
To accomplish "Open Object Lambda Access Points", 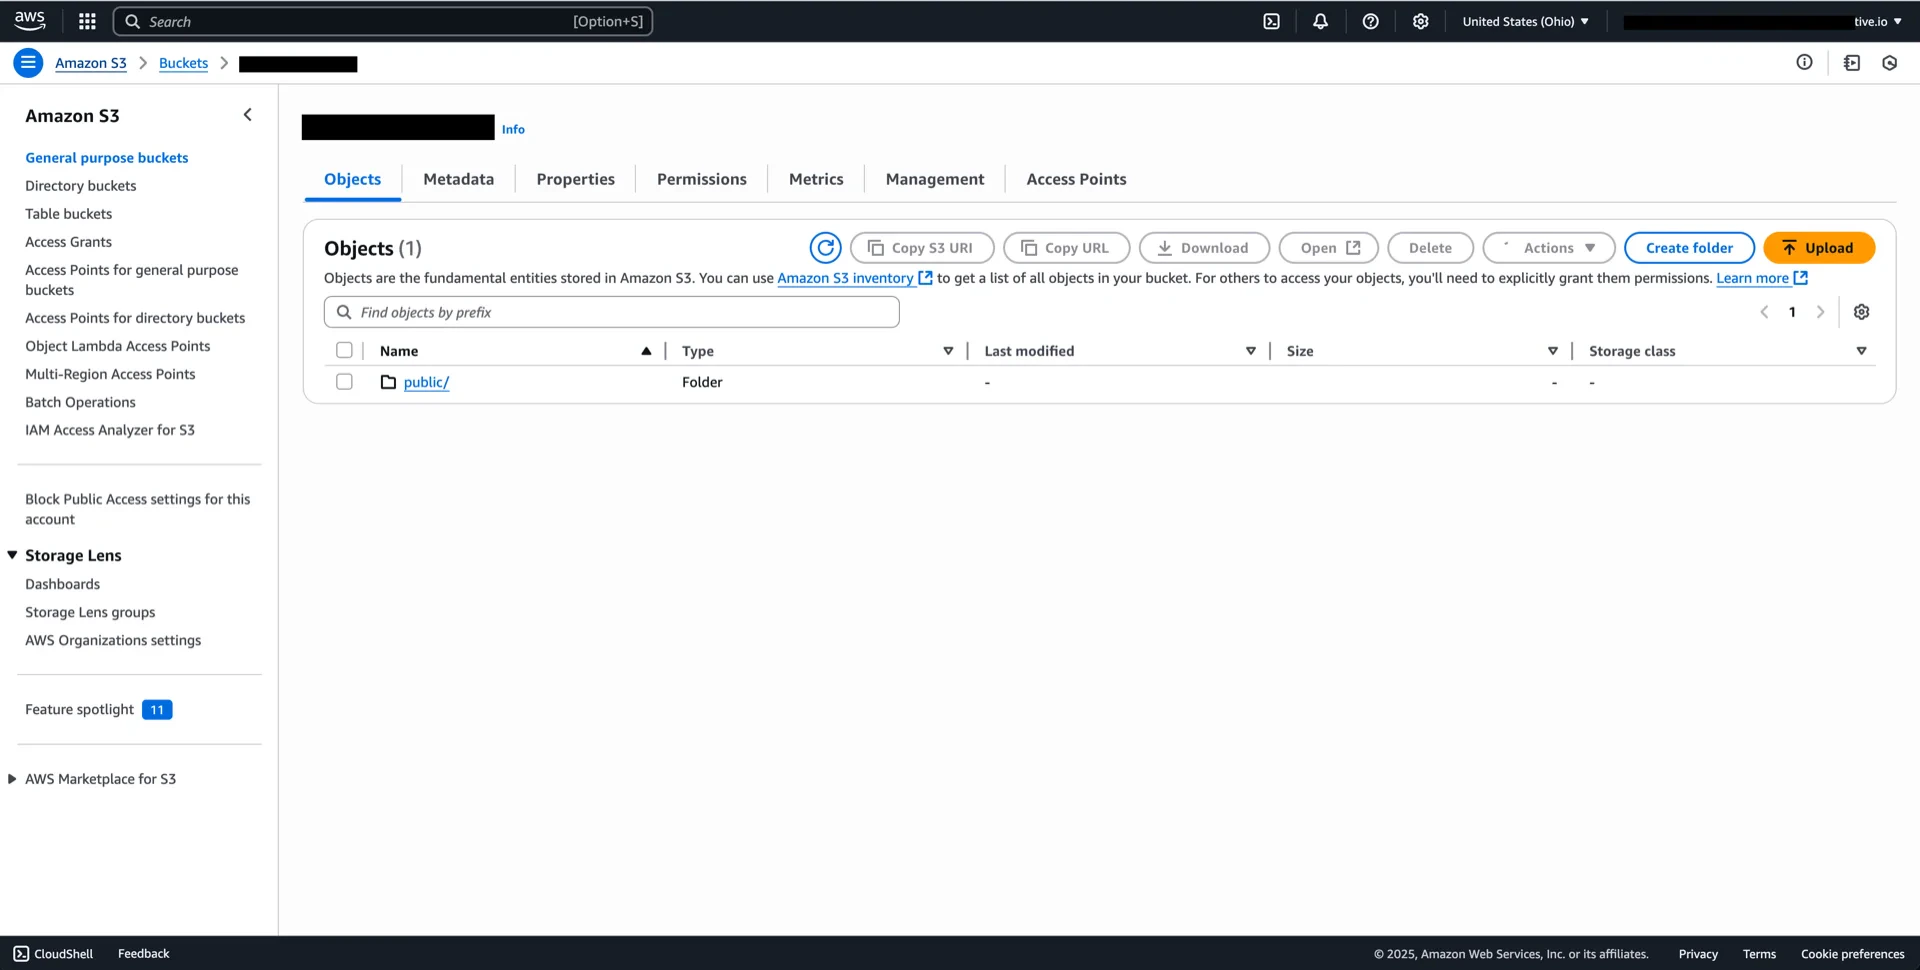I will pyautogui.click(x=118, y=346).
